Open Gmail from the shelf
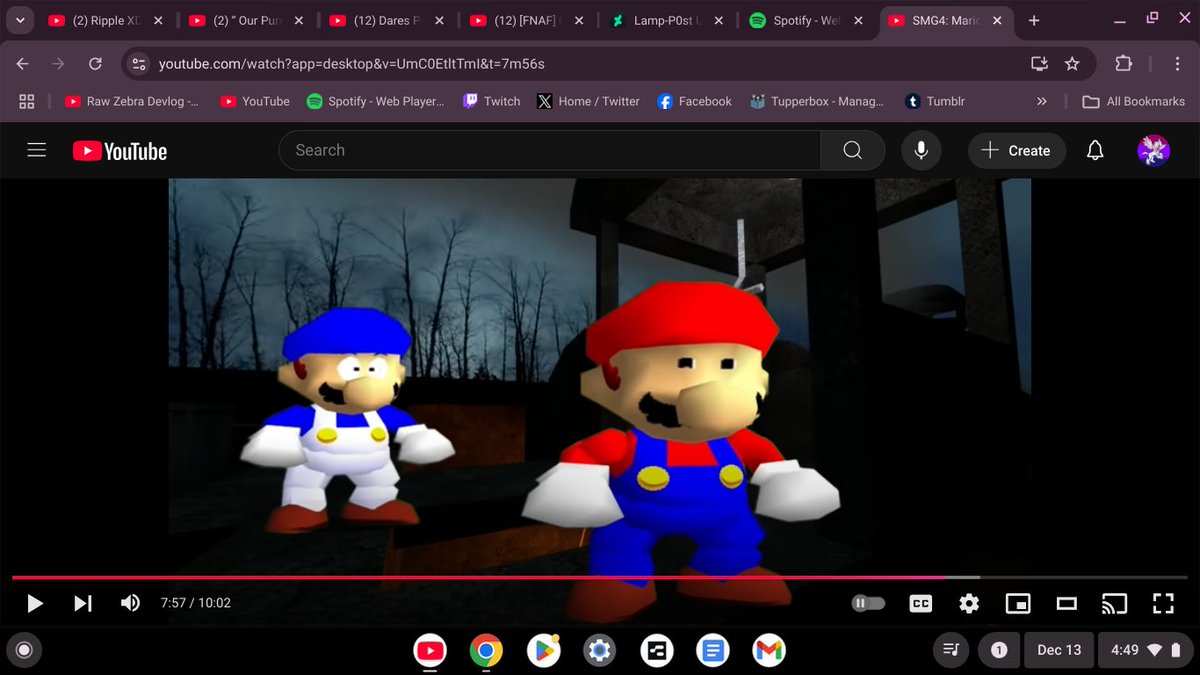This screenshot has width=1200, height=675. point(768,651)
